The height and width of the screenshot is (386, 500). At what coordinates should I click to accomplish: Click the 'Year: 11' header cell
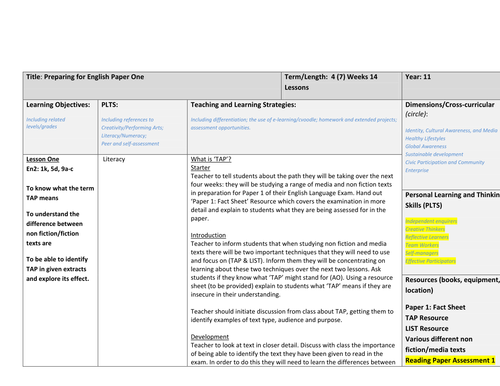point(451,85)
